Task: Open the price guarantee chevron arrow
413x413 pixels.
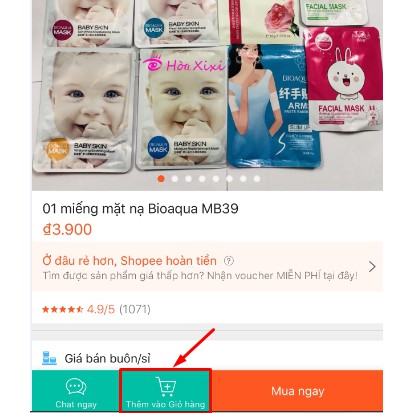Action: (x=372, y=267)
